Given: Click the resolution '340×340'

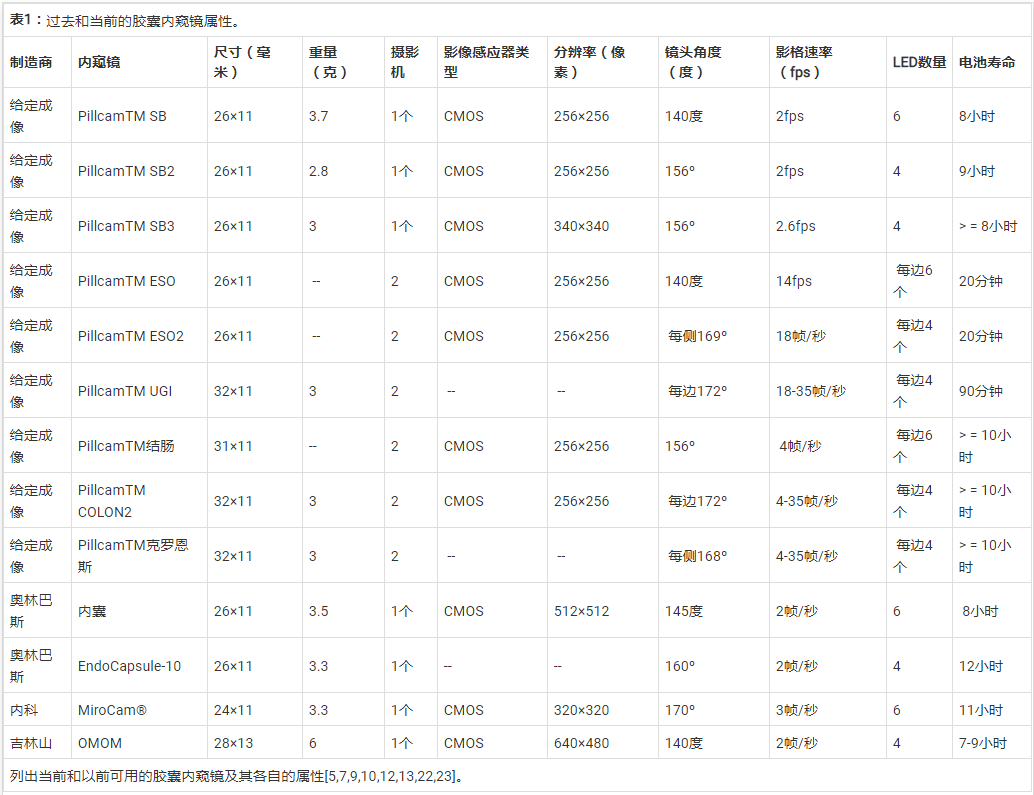Looking at the screenshot, I should (581, 226).
